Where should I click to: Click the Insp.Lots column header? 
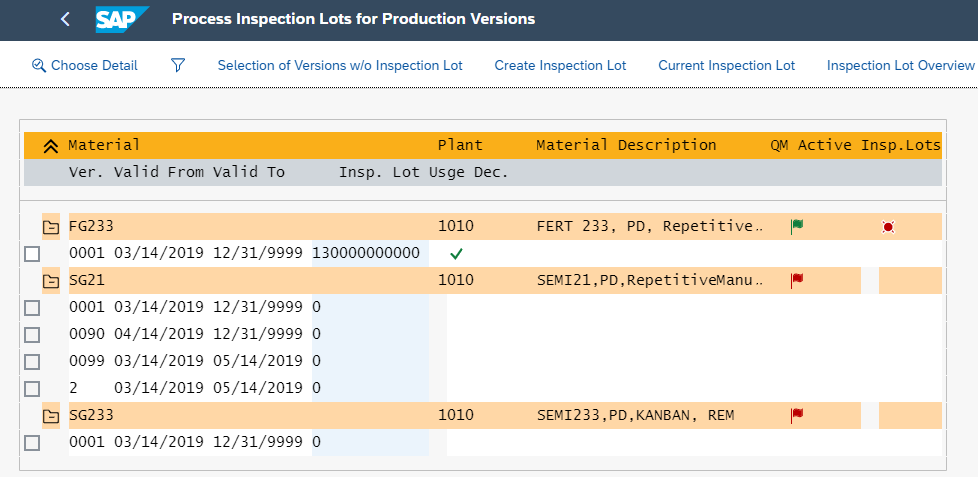[901, 145]
